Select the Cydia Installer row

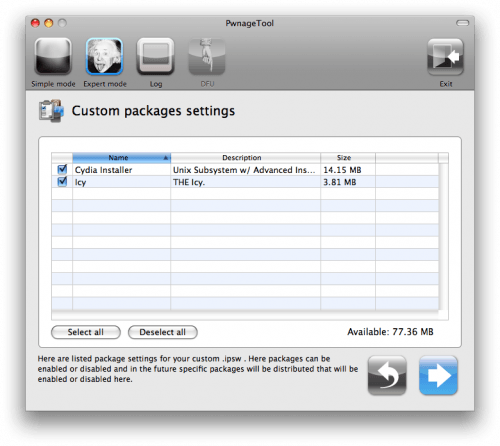pos(245,170)
